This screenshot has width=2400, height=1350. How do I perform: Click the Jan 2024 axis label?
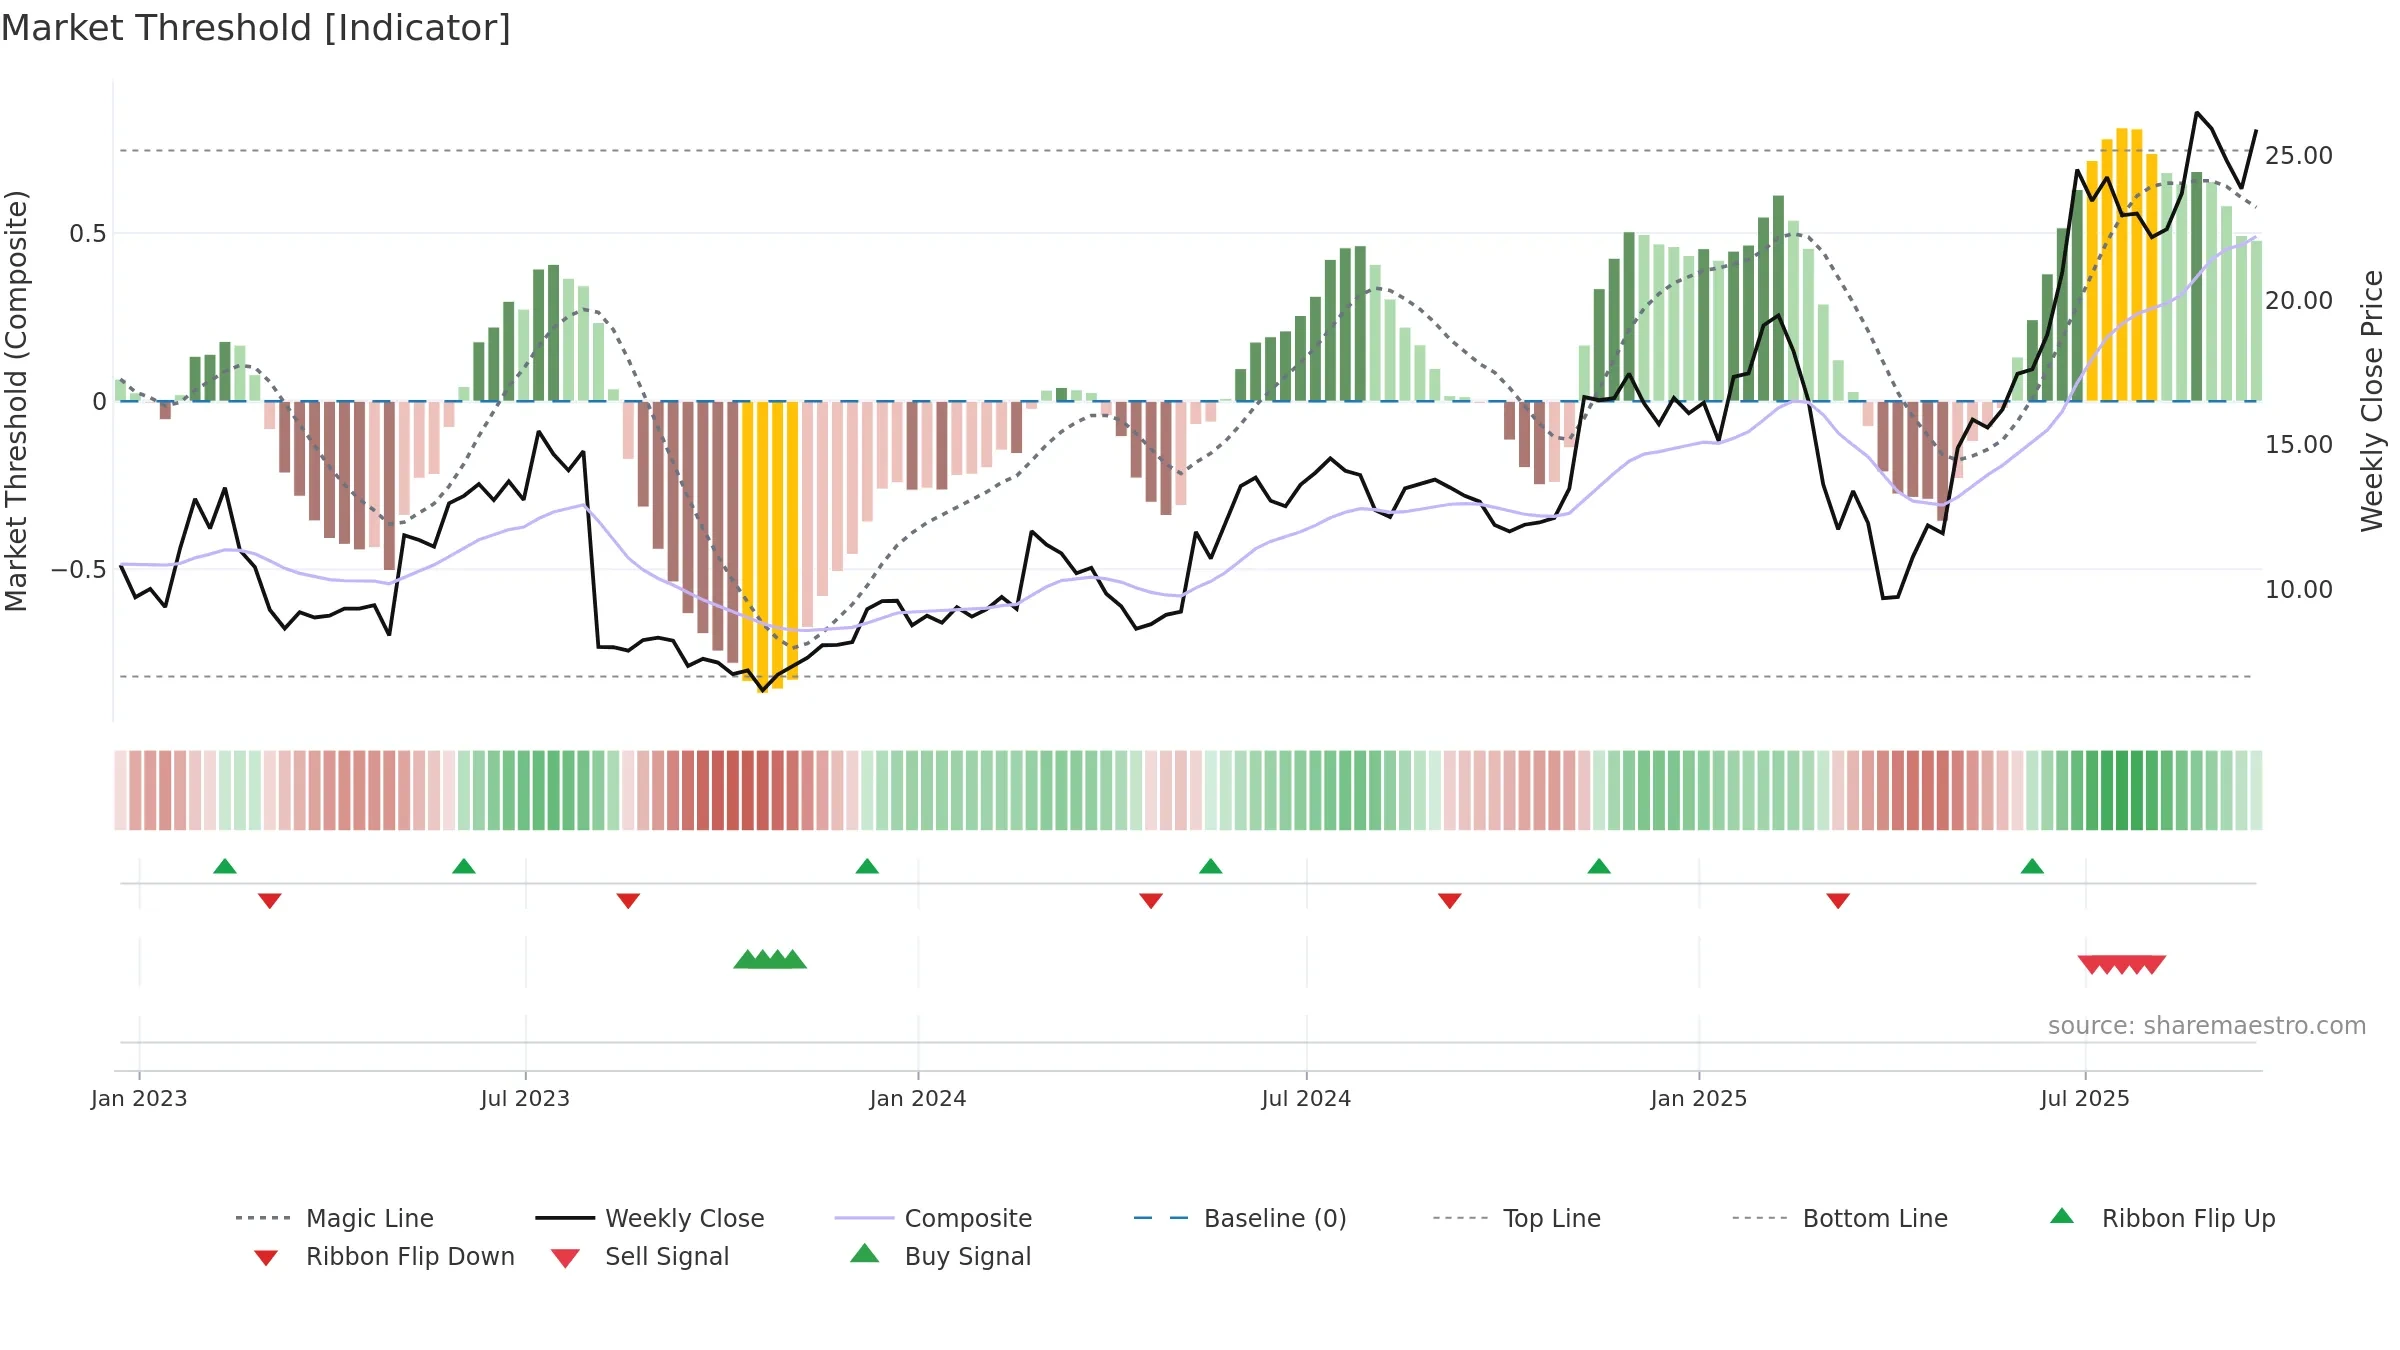pos(918,1098)
